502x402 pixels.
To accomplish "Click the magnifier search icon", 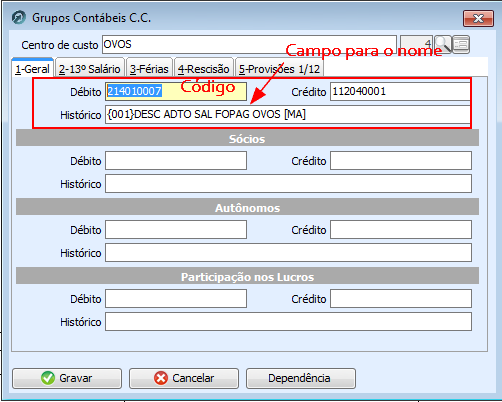I will point(443,44).
